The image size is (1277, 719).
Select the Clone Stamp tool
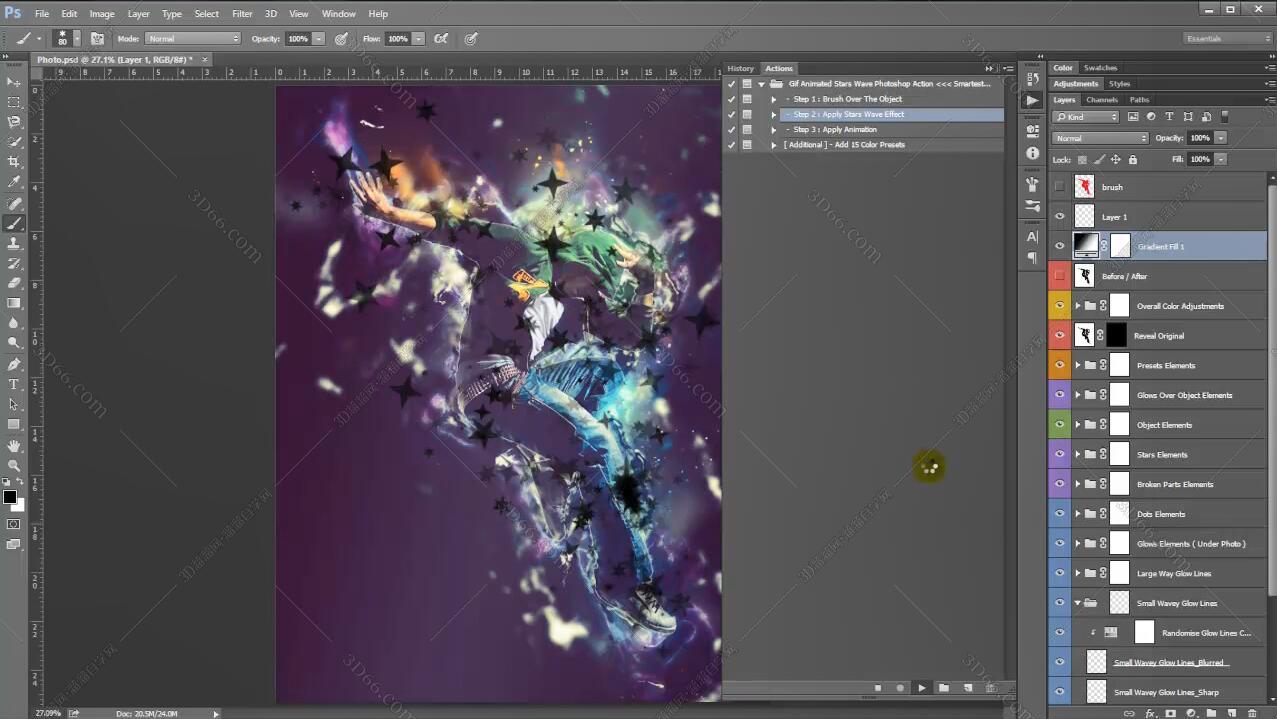(x=14, y=243)
